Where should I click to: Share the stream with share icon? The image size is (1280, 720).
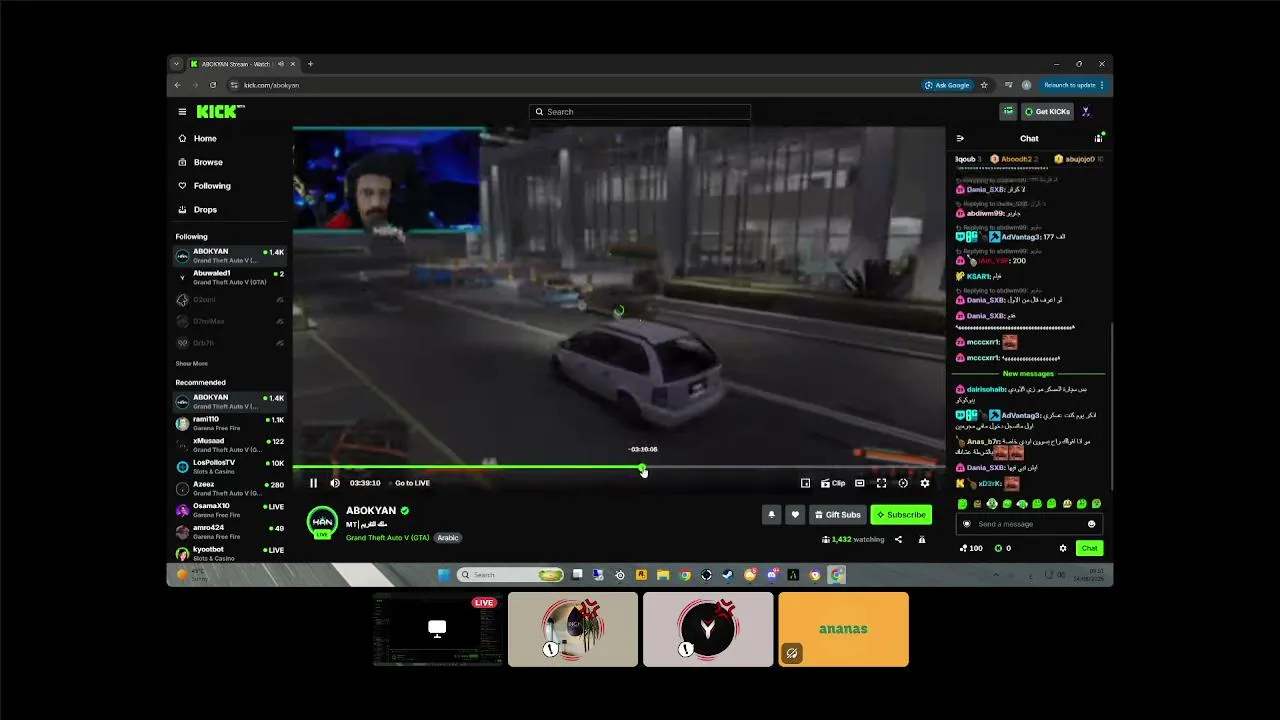pos(898,540)
